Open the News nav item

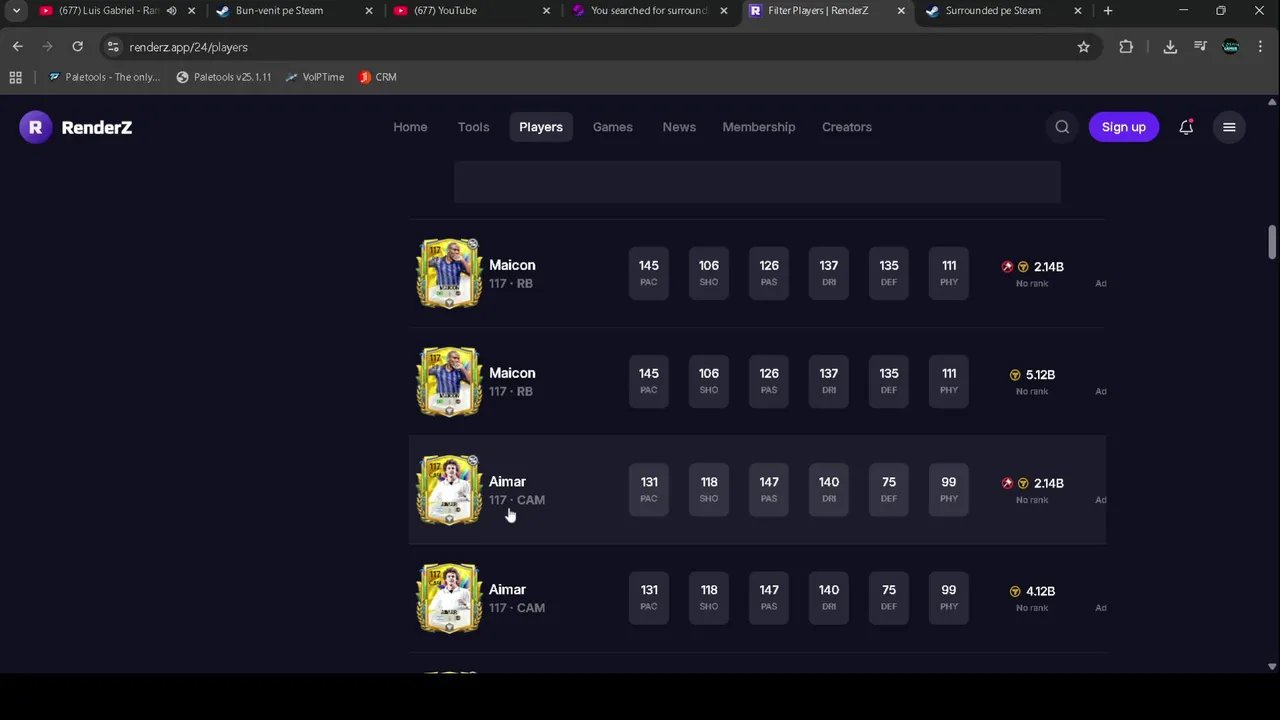[679, 127]
